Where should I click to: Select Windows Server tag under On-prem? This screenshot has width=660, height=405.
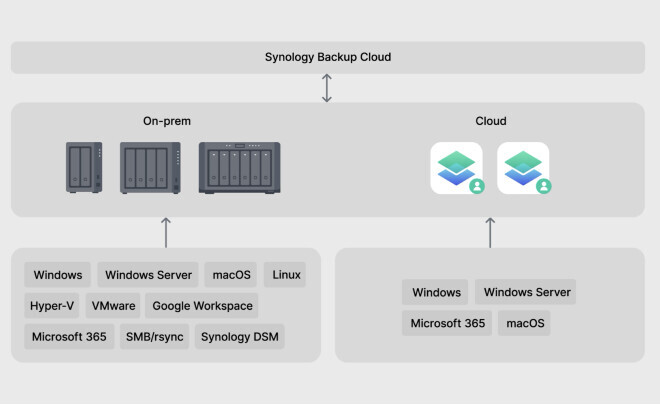148,275
